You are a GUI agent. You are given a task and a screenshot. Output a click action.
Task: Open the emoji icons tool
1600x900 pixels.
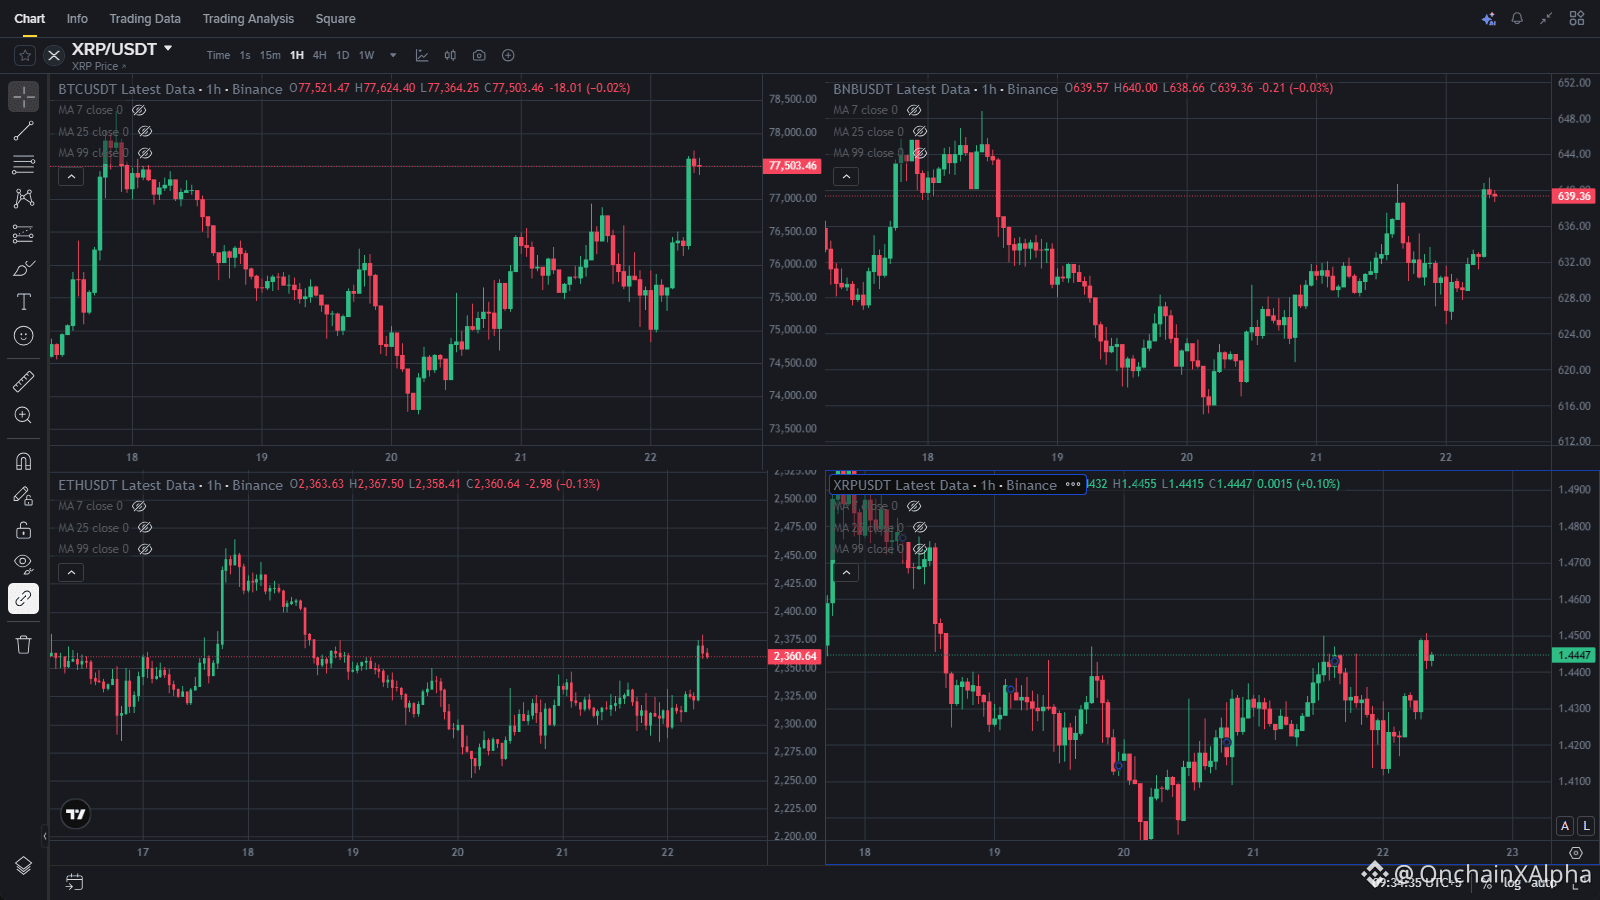tap(24, 336)
